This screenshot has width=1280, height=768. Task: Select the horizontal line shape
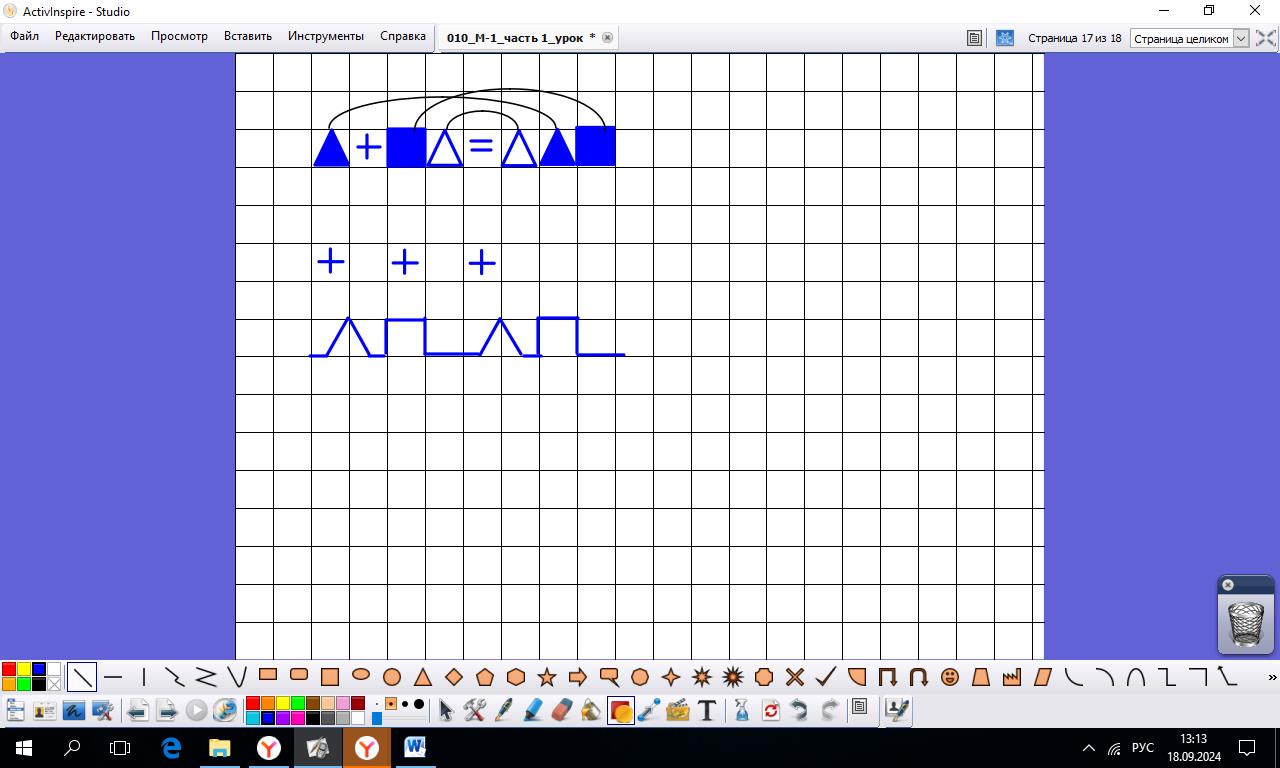[113, 677]
